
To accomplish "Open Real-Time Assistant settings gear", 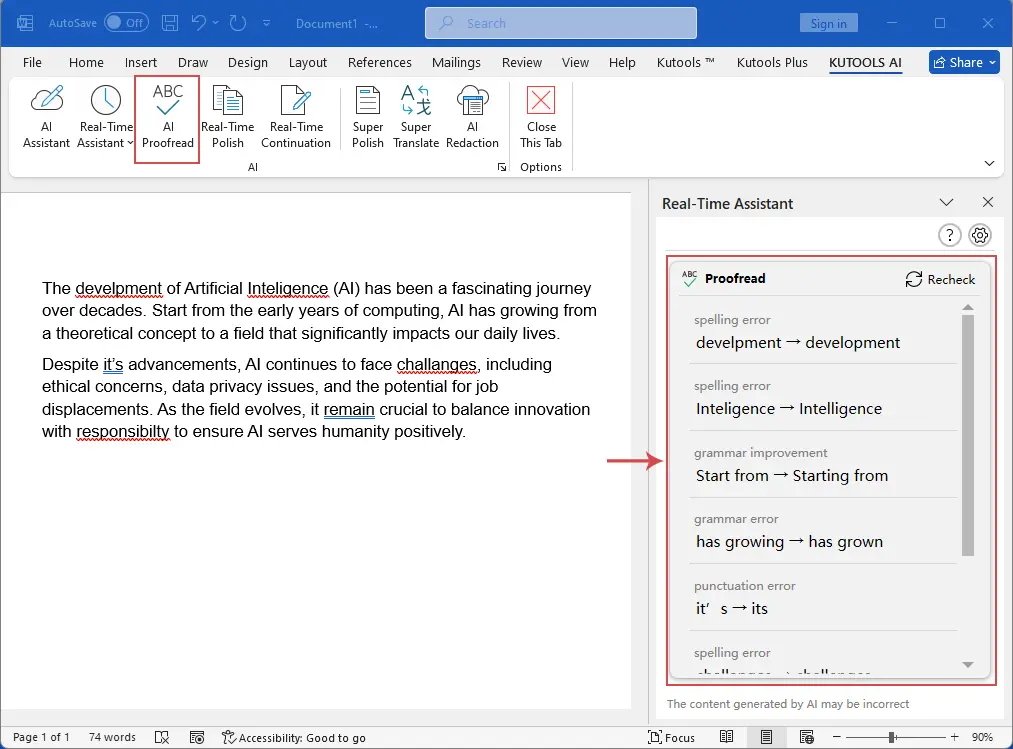I will [x=980, y=235].
